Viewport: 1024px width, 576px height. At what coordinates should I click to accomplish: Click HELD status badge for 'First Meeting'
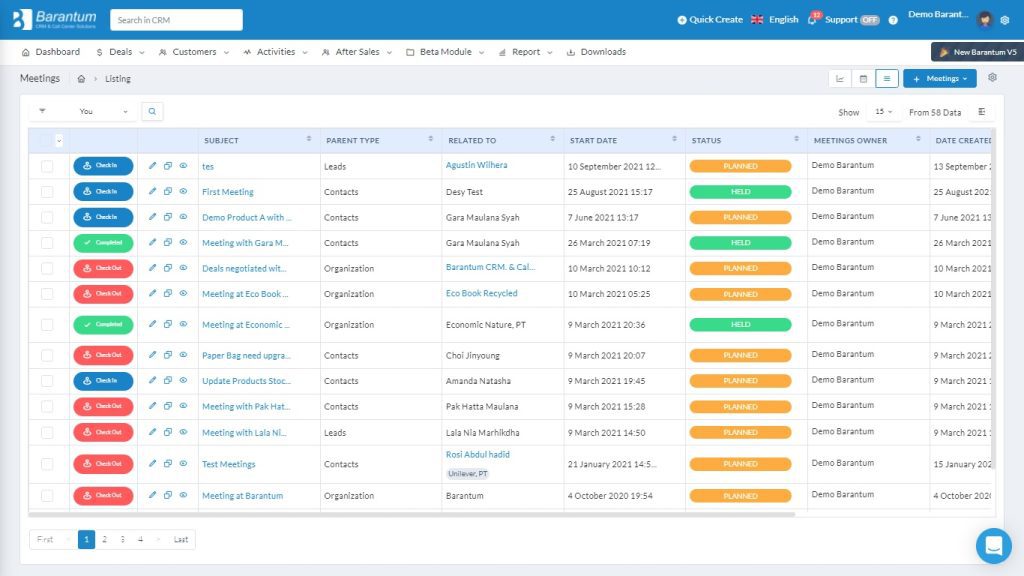pos(741,192)
